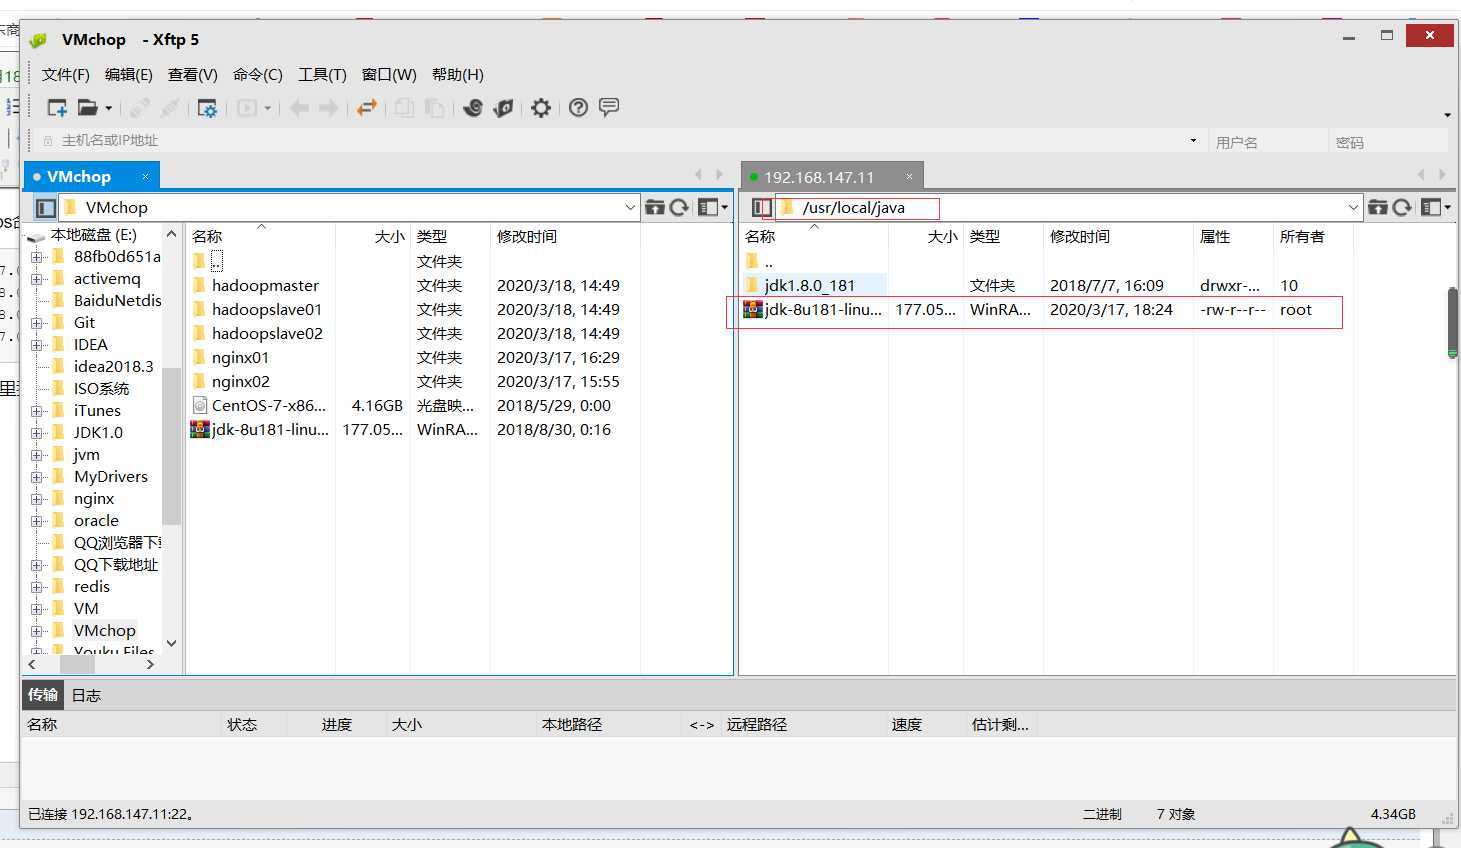Open host address history dropdown arrow
This screenshot has height=848, width=1461.
point(1193,140)
